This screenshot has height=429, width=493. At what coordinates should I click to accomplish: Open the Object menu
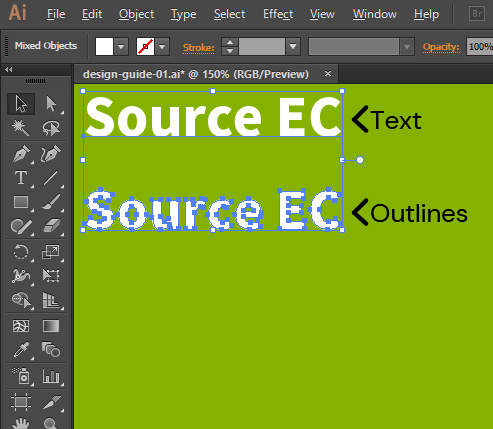tap(136, 14)
